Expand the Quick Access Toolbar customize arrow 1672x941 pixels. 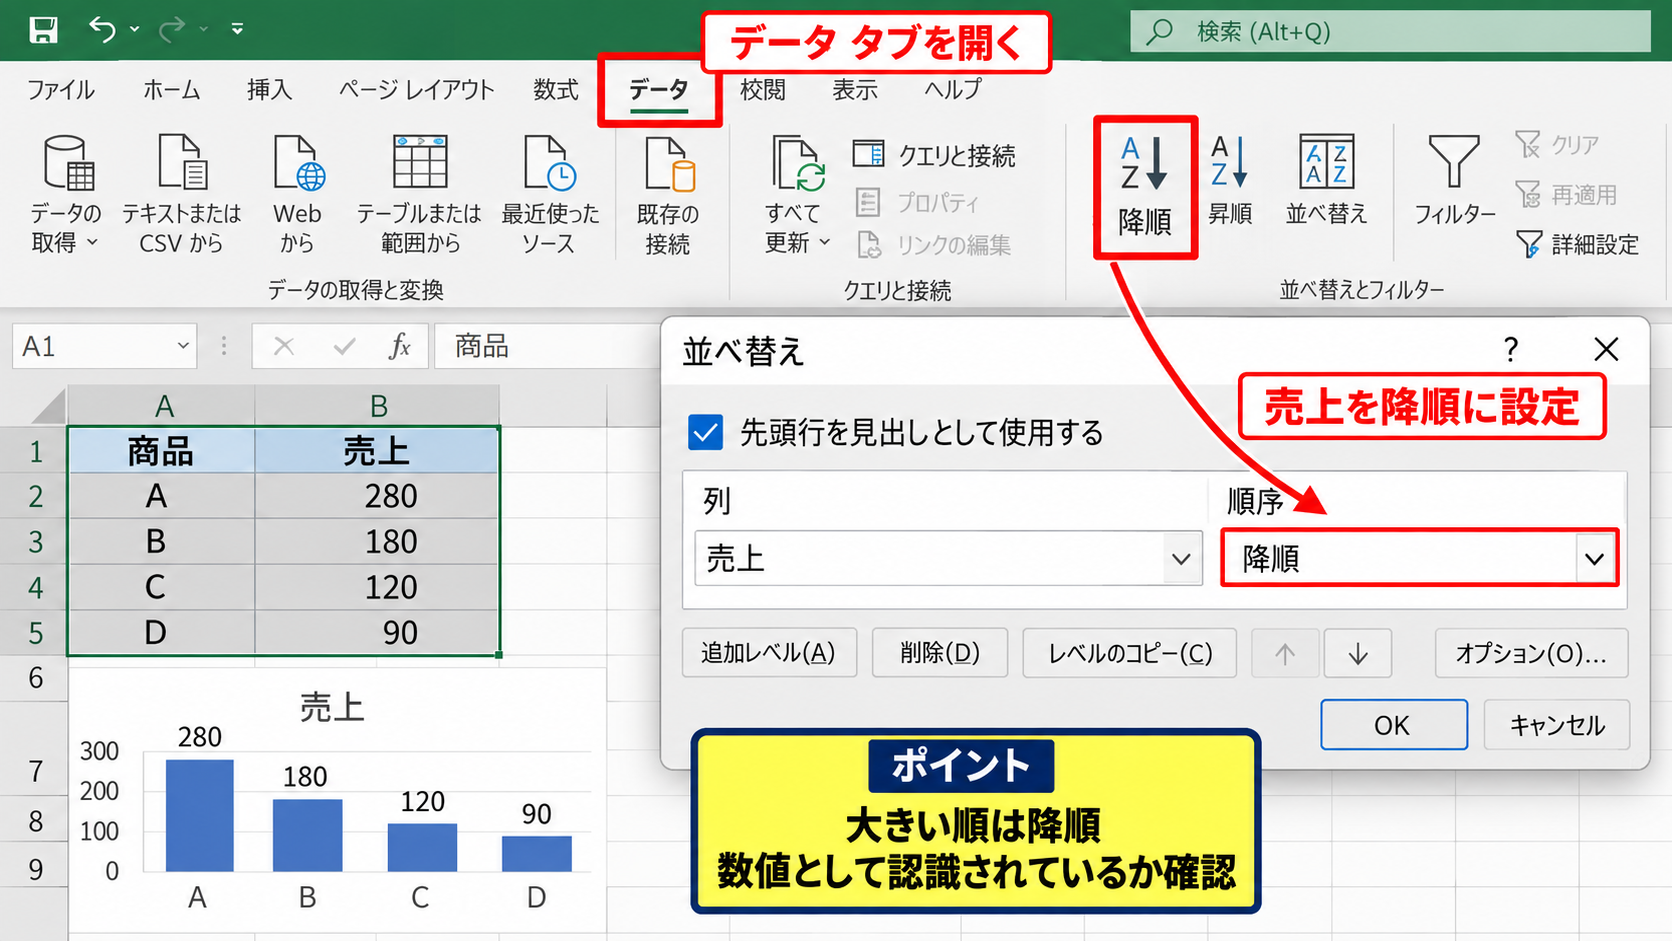click(x=237, y=29)
